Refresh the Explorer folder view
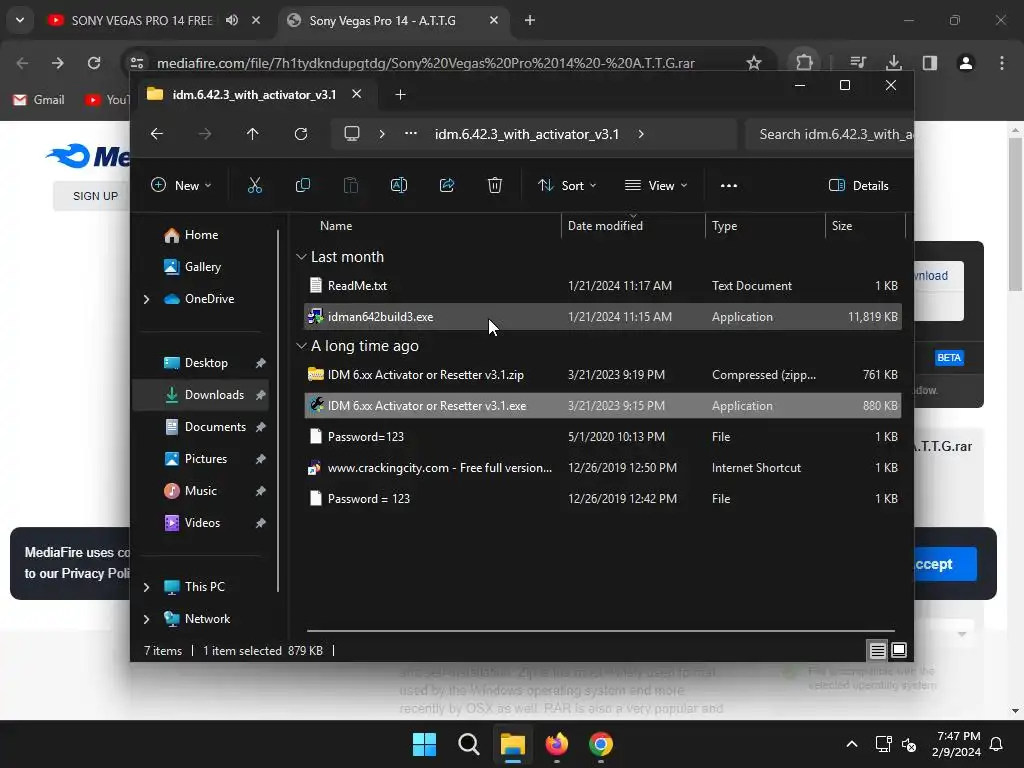 tap(300, 134)
